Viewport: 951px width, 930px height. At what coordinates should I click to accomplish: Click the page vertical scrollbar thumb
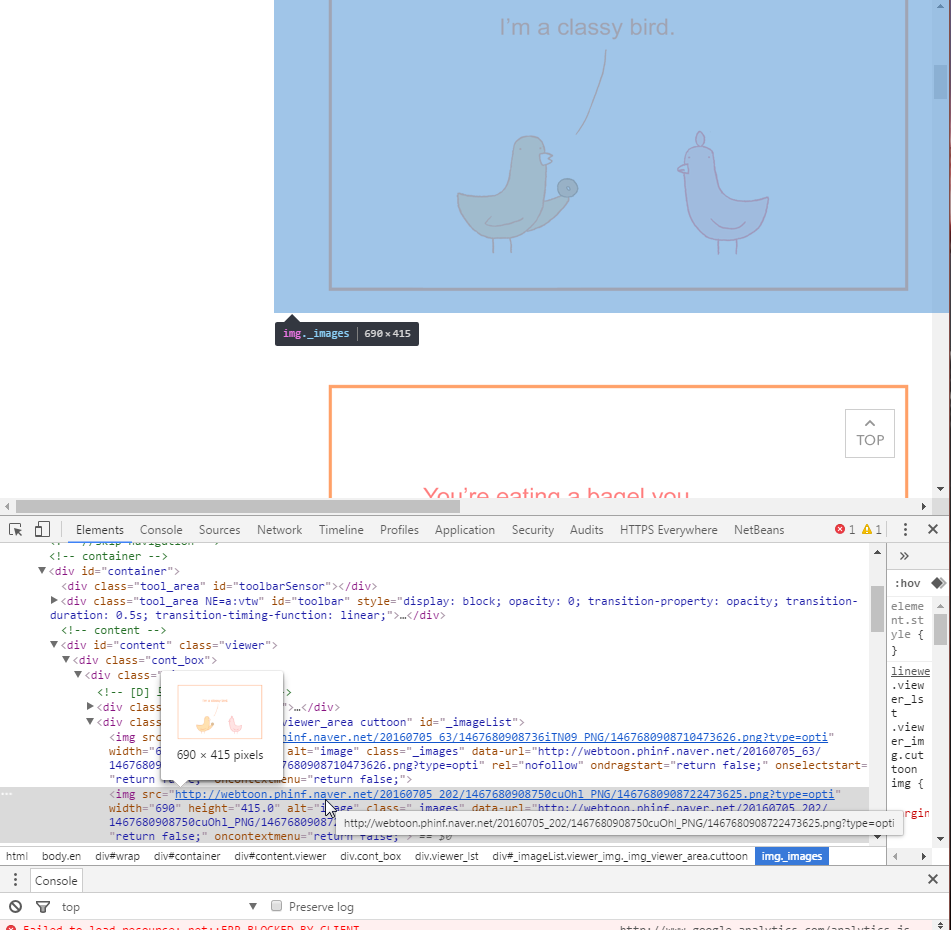[940, 81]
